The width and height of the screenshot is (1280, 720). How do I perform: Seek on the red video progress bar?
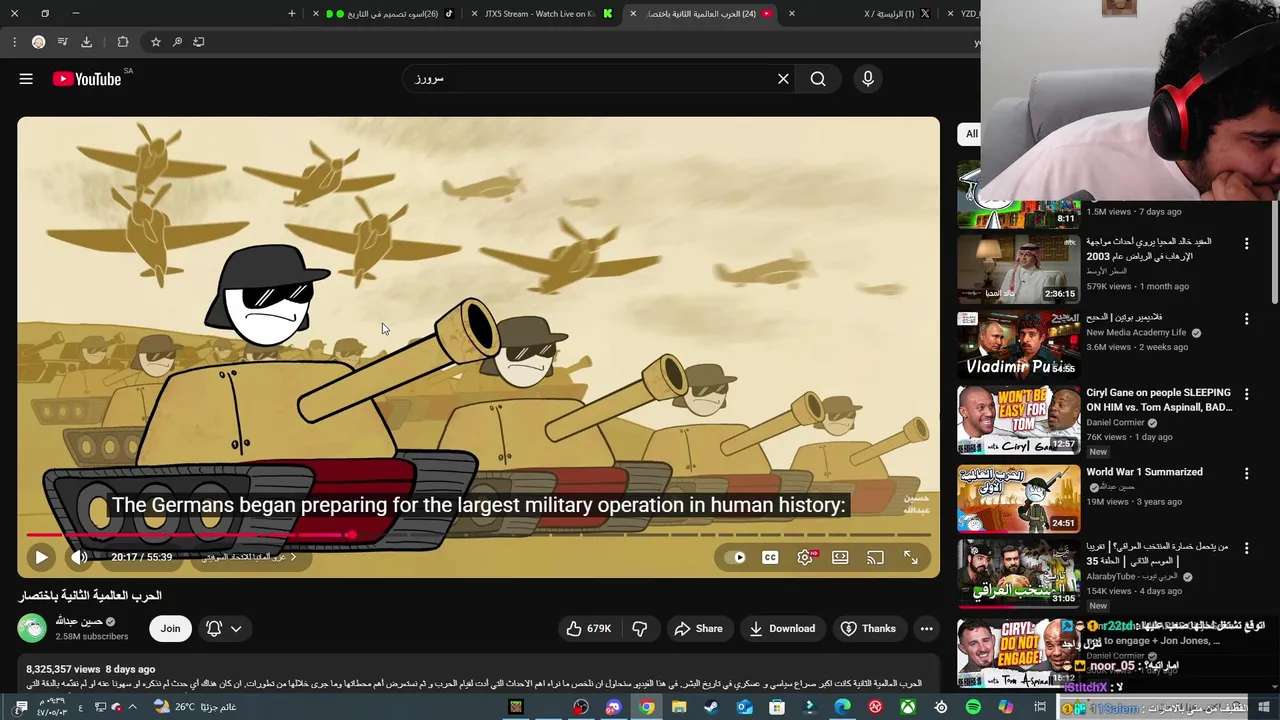click(478, 535)
